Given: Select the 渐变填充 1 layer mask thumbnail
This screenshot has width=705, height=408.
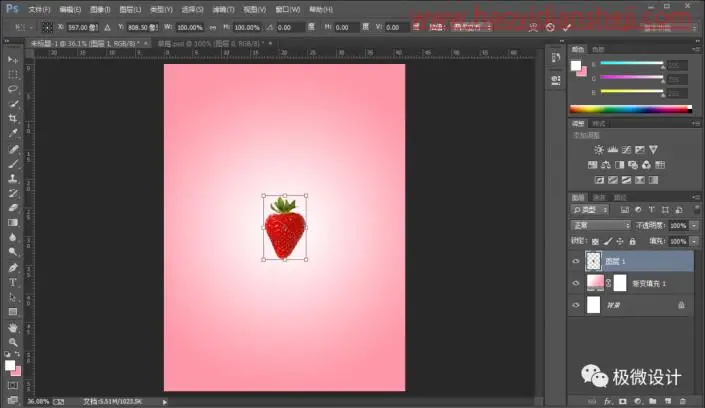Looking at the screenshot, I should click(620, 283).
